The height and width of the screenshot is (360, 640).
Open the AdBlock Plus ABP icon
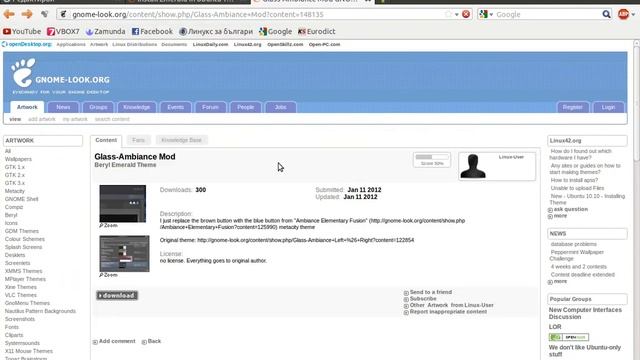tap(623, 14)
